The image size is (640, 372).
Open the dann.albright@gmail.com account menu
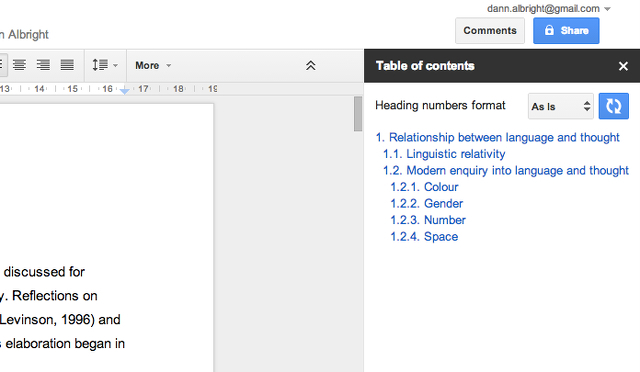pos(548,9)
